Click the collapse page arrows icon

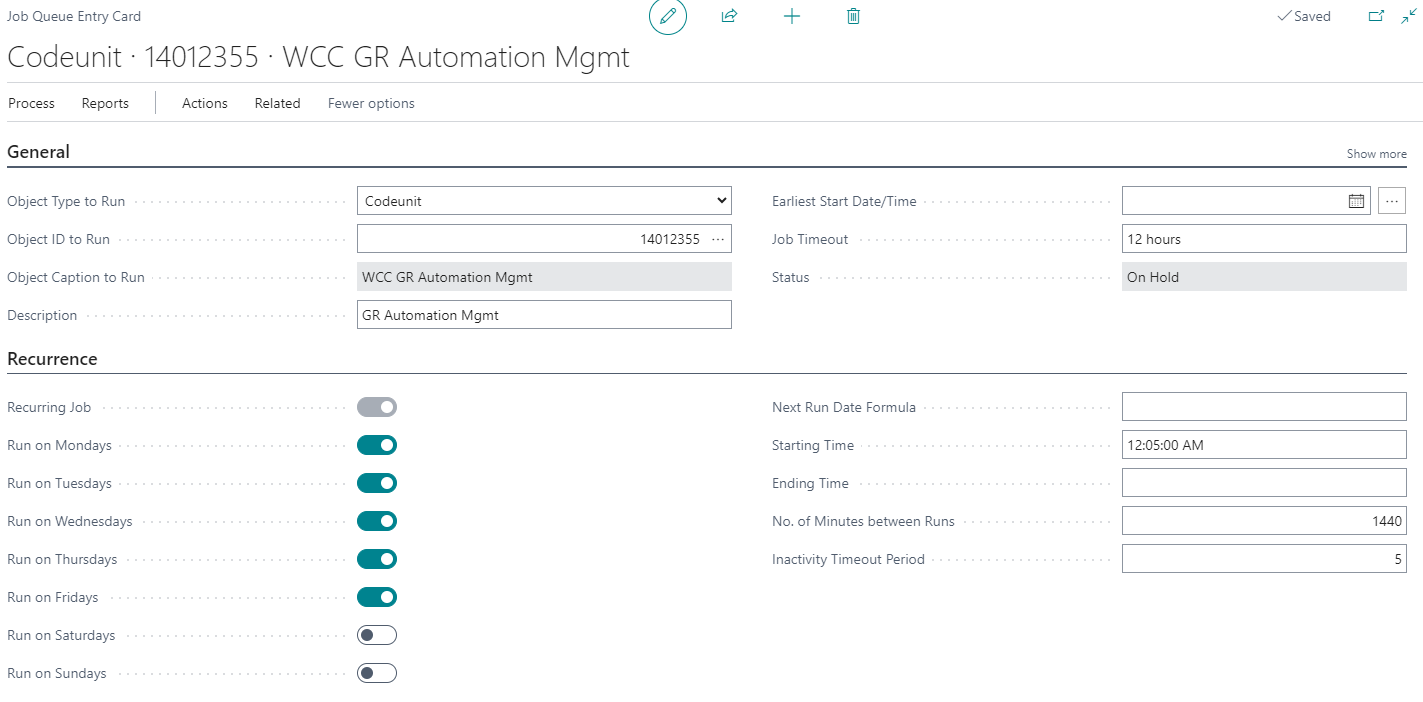(1409, 16)
